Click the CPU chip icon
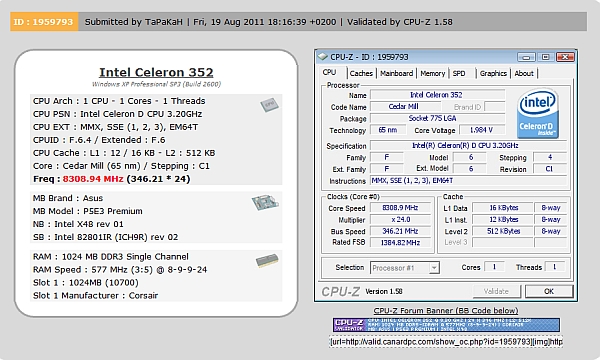 click(269, 104)
